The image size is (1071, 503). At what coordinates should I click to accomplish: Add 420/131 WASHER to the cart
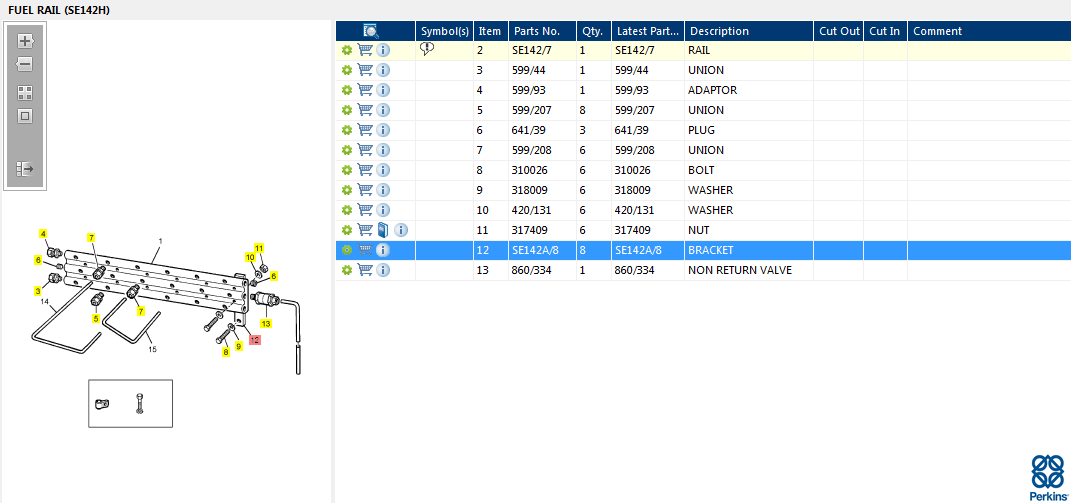365,210
